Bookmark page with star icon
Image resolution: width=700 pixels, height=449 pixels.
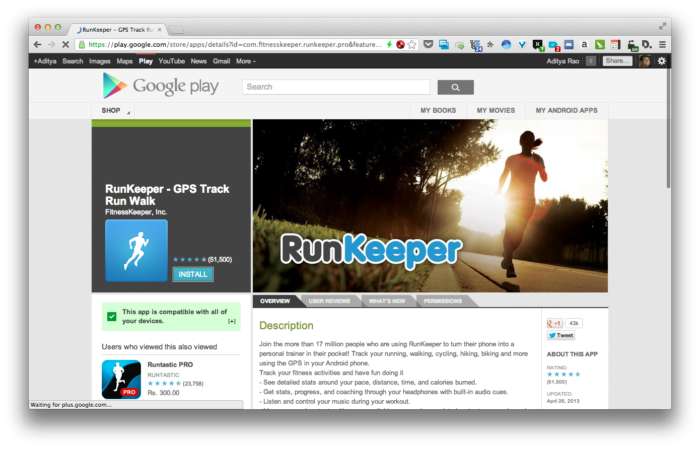pyautogui.click(x=411, y=45)
